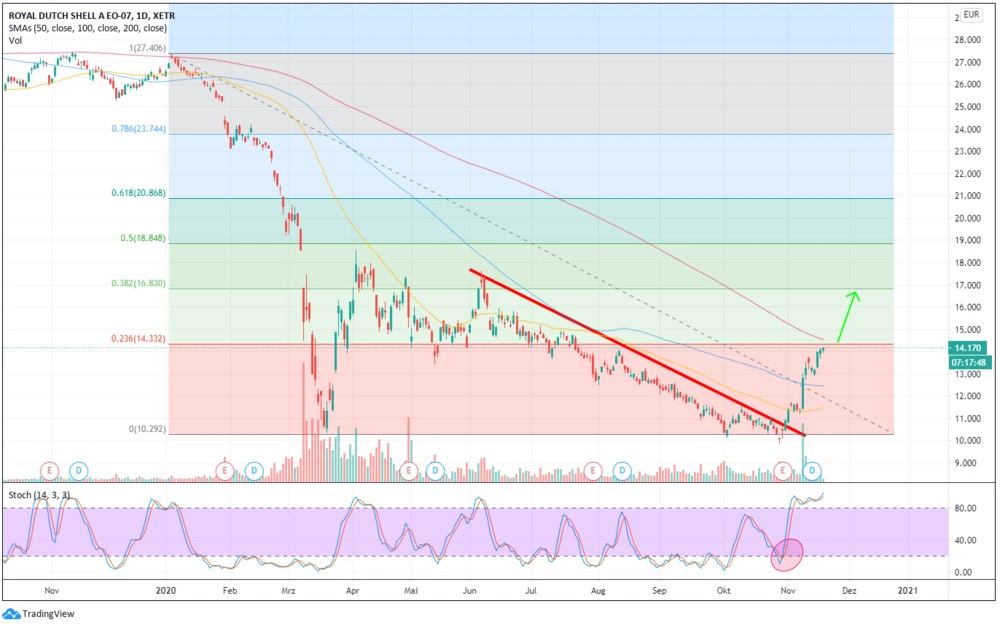Viewport: 1000px width, 625px height.
Task: Click the Dez label on the time axis
Action: pyautogui.click(x=849, y=591)
